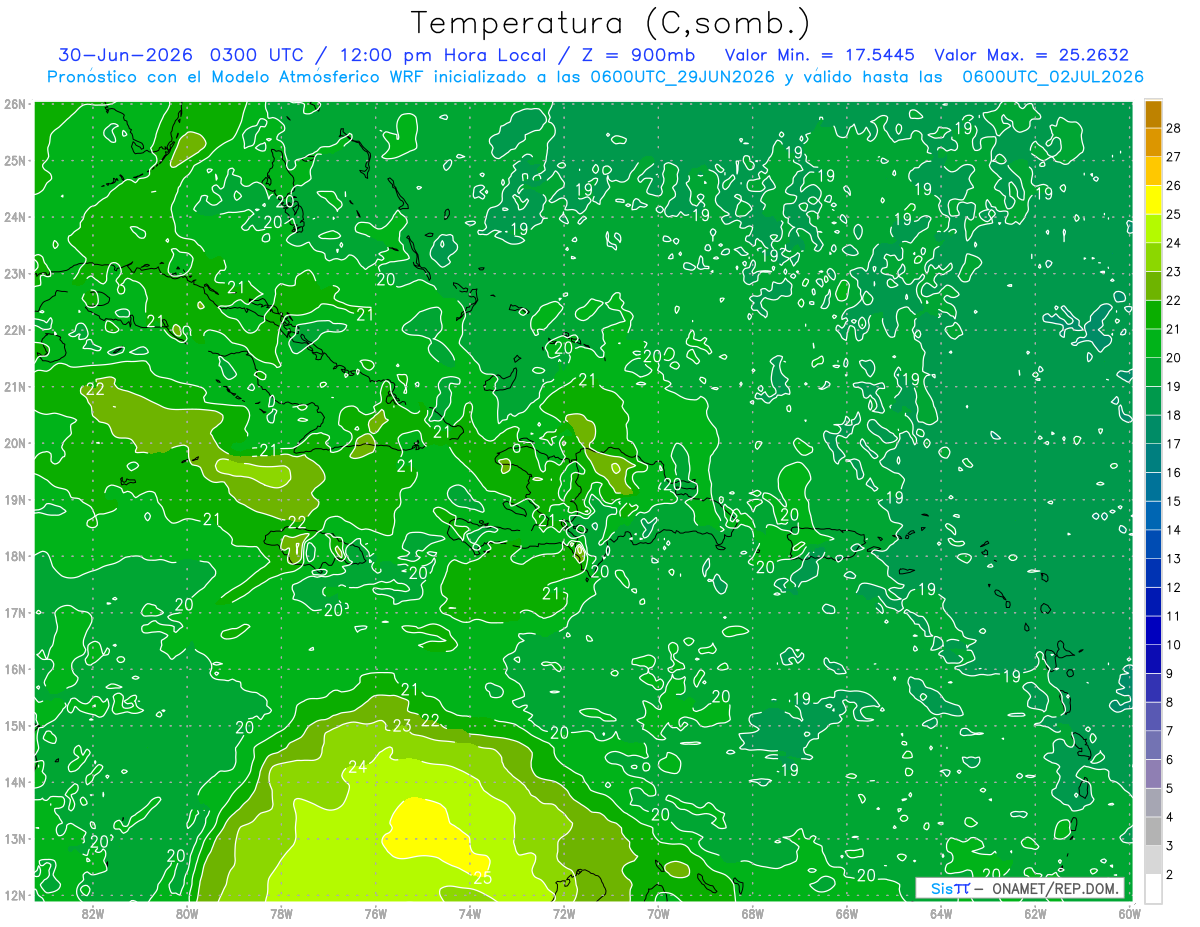The image size is (1200, 927).
Task: Click the colorbar label '2'
Action: 1169,875
